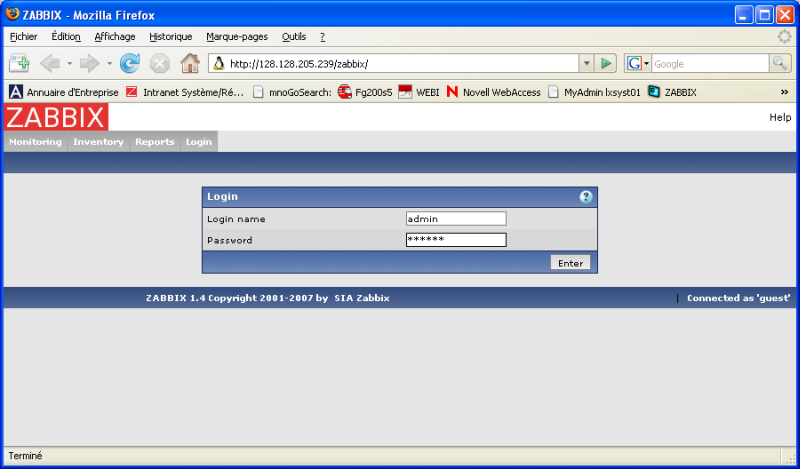Close the Firefox window
This screenshot has height=469, width=800.
pos(785,14)
